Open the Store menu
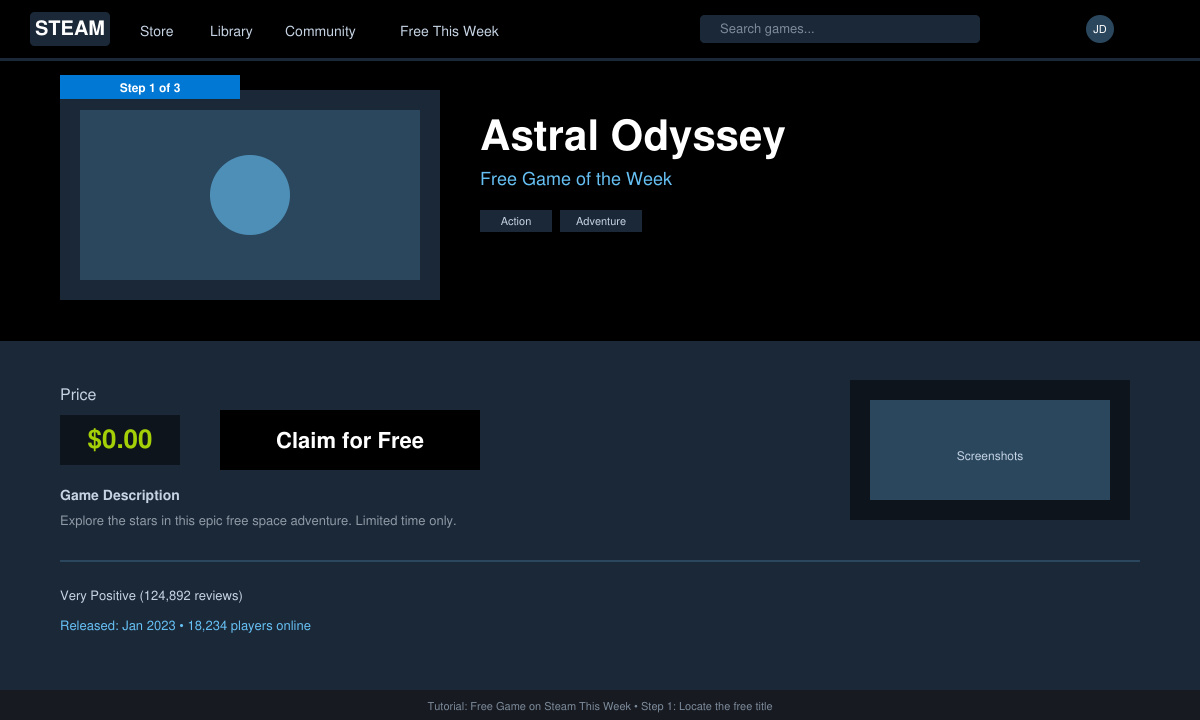The image size is (1200, 720). point(156,31)
